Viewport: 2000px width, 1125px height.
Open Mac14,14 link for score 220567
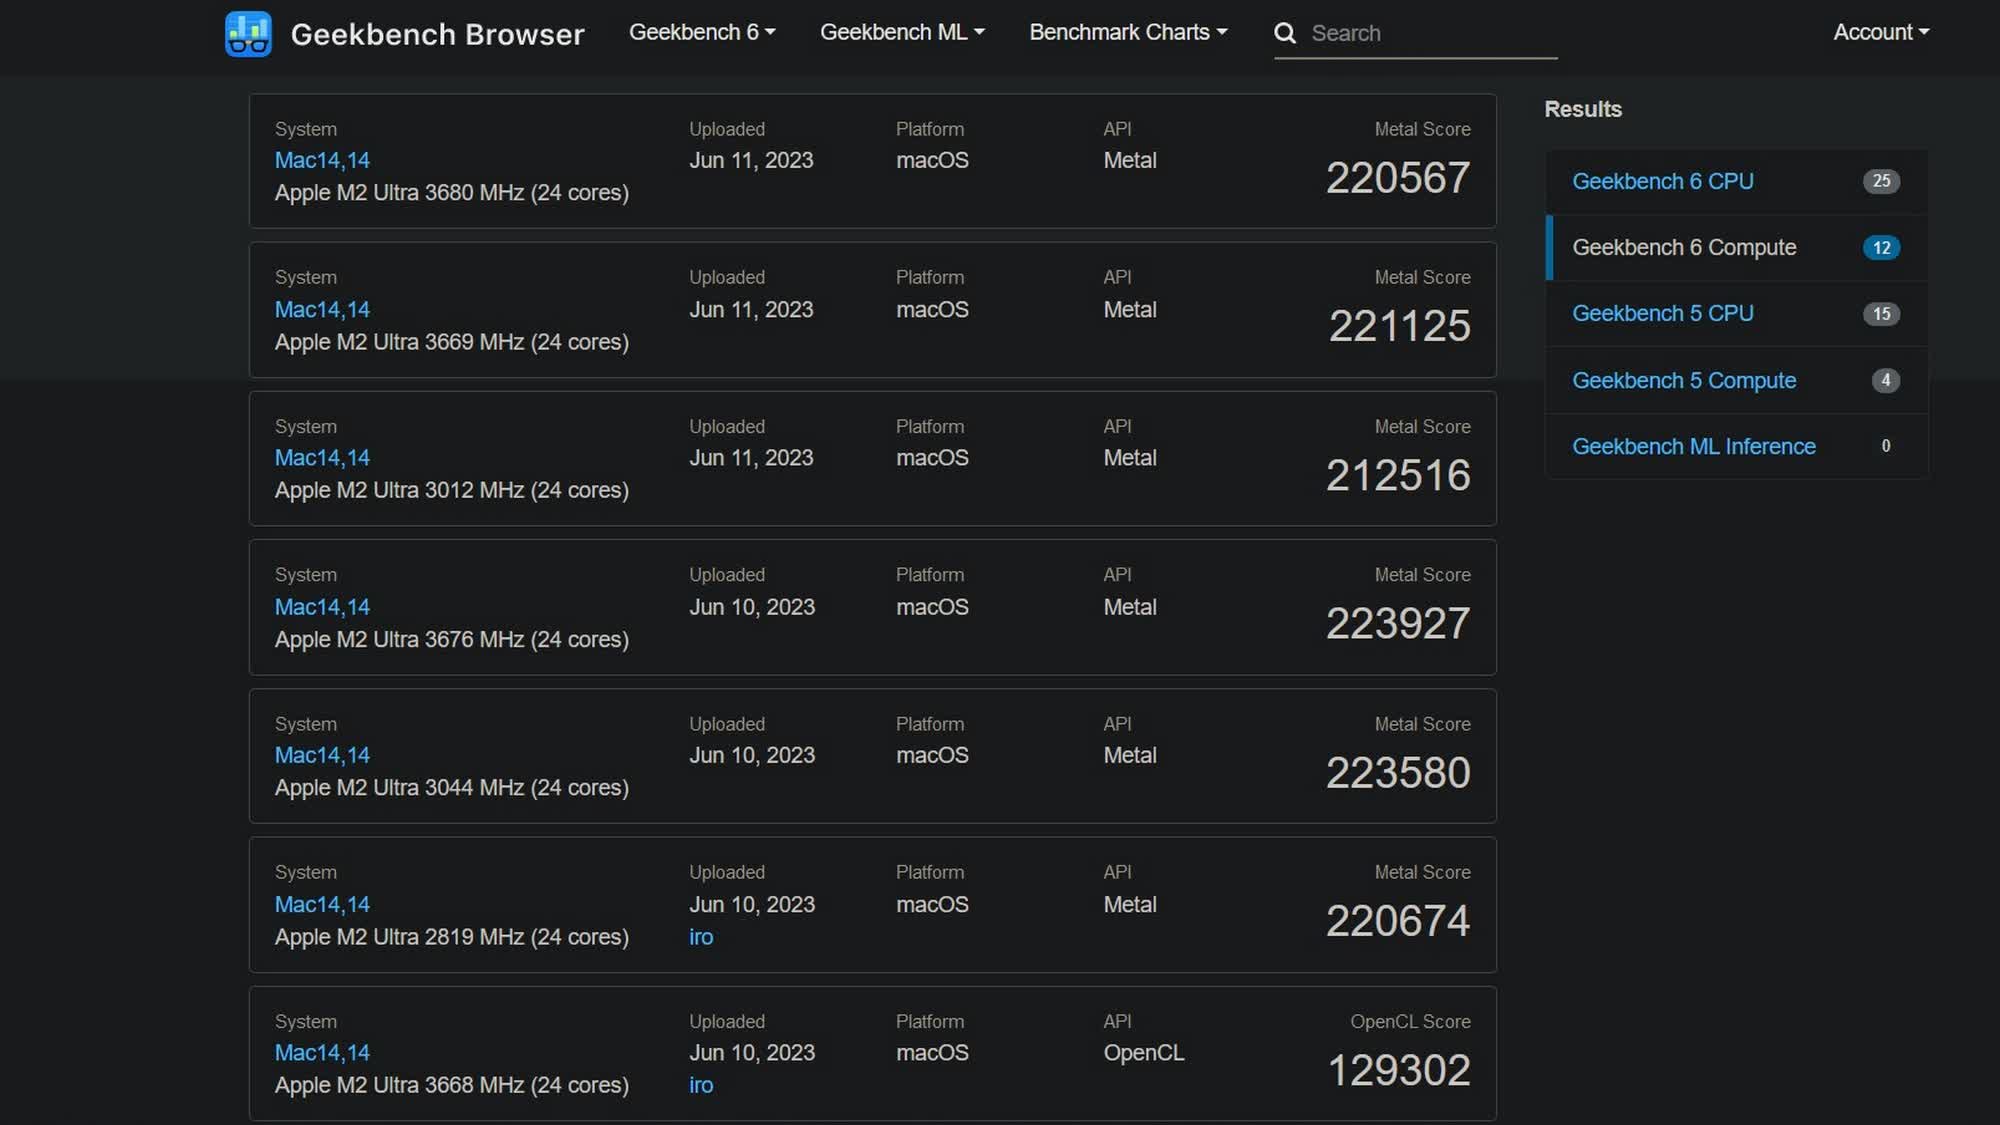click(x=322, y=160)
